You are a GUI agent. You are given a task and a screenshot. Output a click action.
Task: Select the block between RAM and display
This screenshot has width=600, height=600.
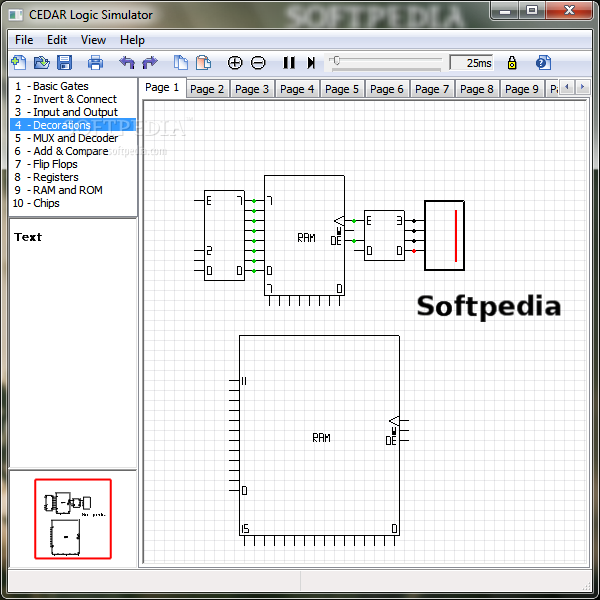384,235
